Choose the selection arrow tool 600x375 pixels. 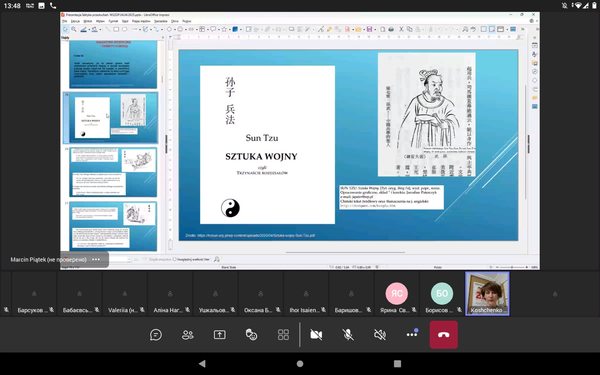(x=65, y=29)
